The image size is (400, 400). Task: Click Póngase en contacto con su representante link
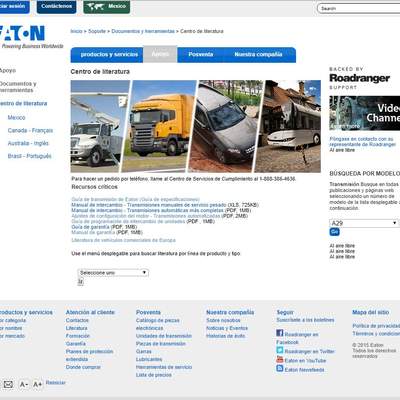(363, 142)
